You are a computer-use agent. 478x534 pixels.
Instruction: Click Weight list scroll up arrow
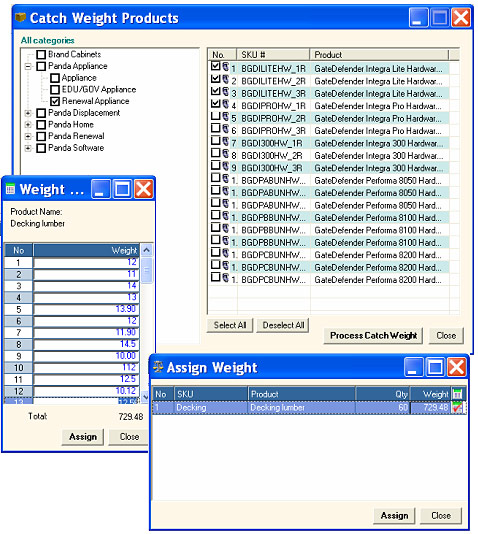[146, 250]
